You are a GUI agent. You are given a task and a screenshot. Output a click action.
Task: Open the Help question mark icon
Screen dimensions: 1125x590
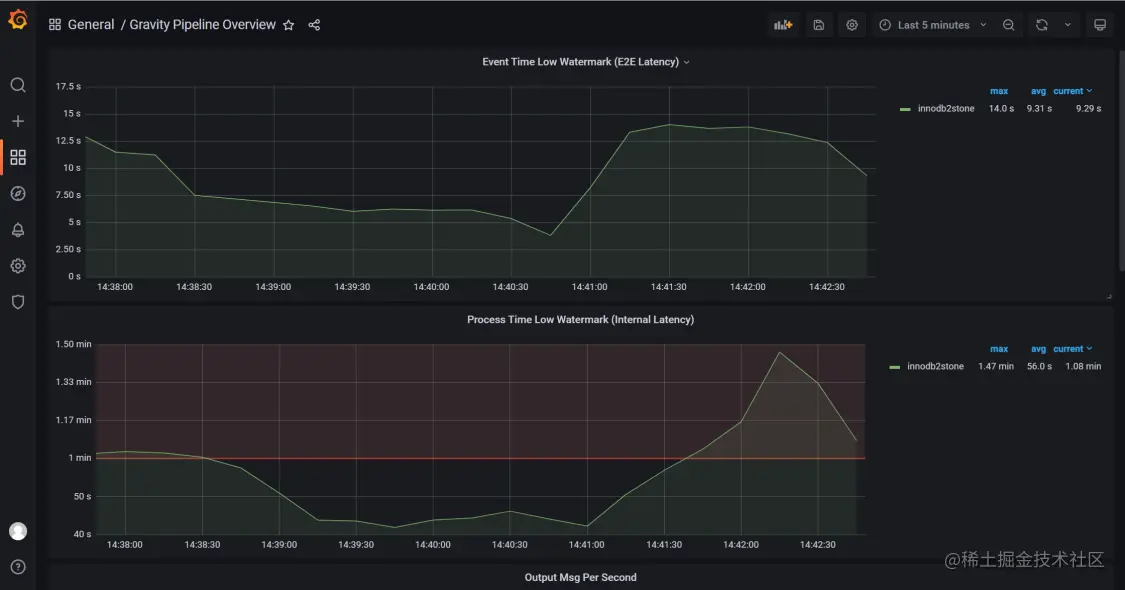pyautogui.click(x=18, y=567)
